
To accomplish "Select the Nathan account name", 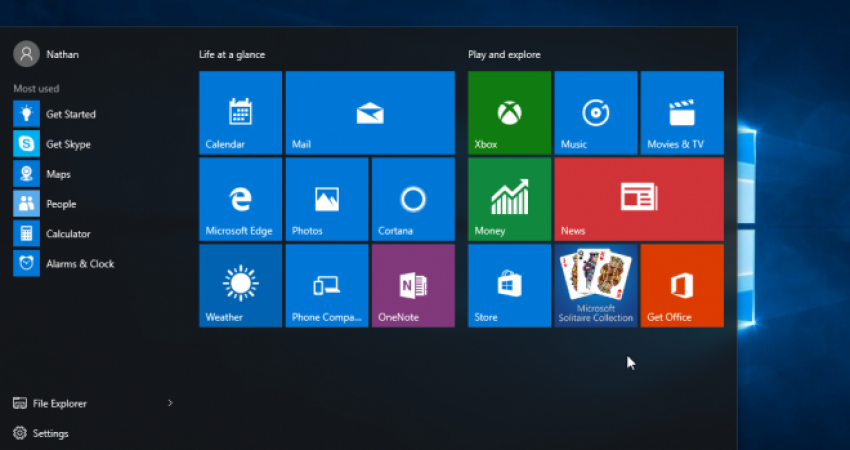I will click(62, 55).
